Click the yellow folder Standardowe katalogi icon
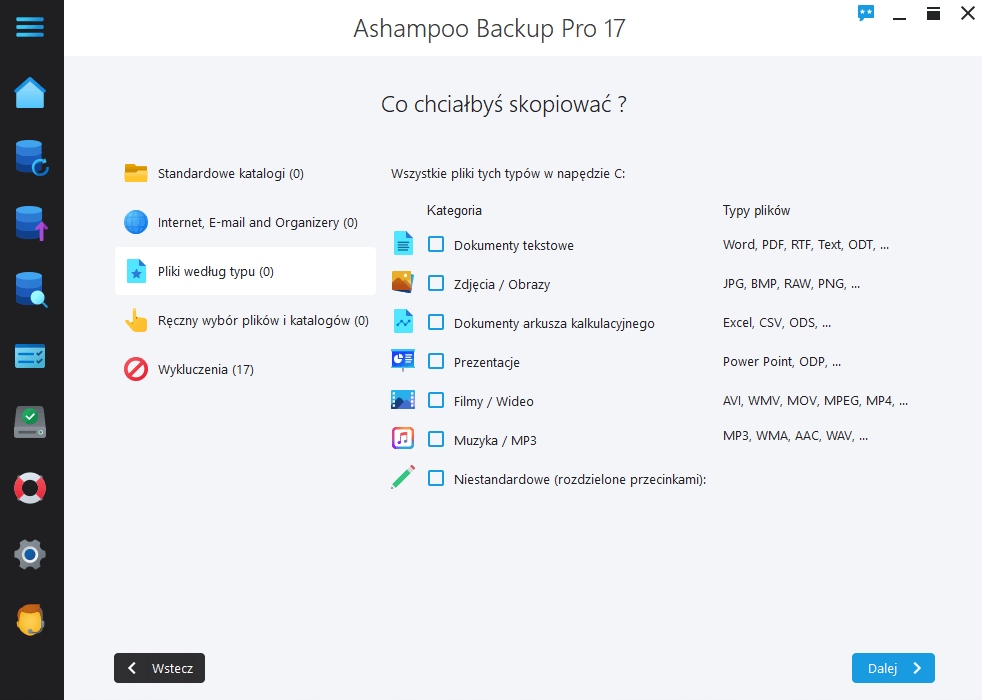This screenshot has height=700, width=982. tap(136, 173)
